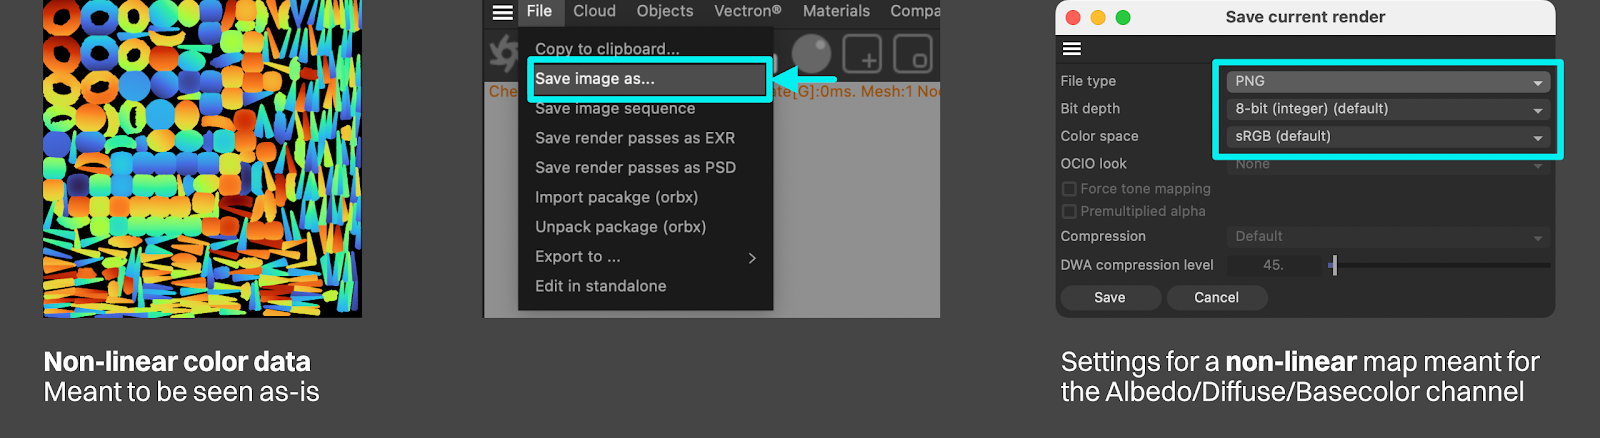Open the File type PNG dropdown

pyautogui.click(x=1388, y=81)
